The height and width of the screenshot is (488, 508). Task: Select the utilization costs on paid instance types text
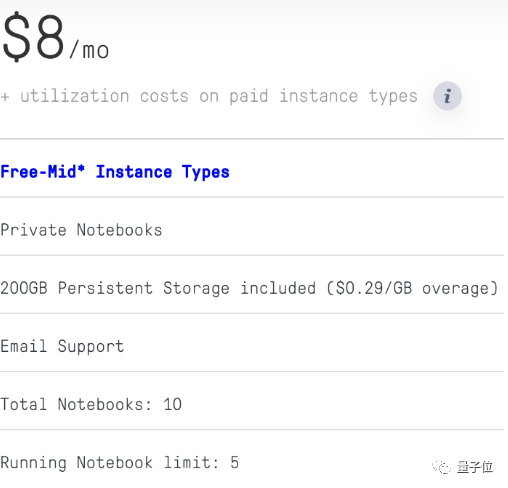tap(209, 96)
